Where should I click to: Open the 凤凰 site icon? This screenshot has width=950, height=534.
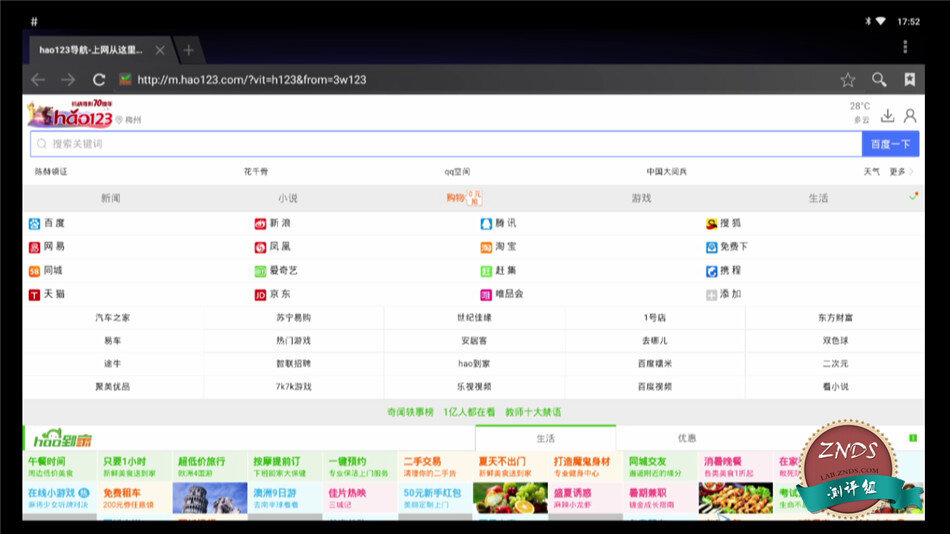point(260,247)
